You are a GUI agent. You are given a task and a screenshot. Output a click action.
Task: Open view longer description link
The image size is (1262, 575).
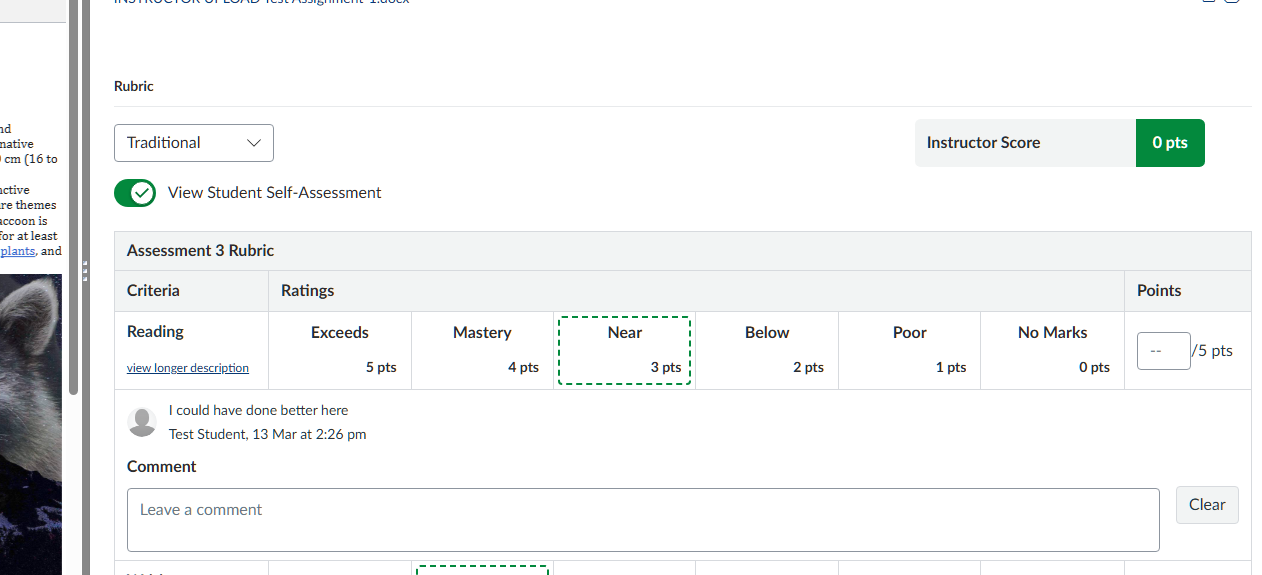(188, 368)
